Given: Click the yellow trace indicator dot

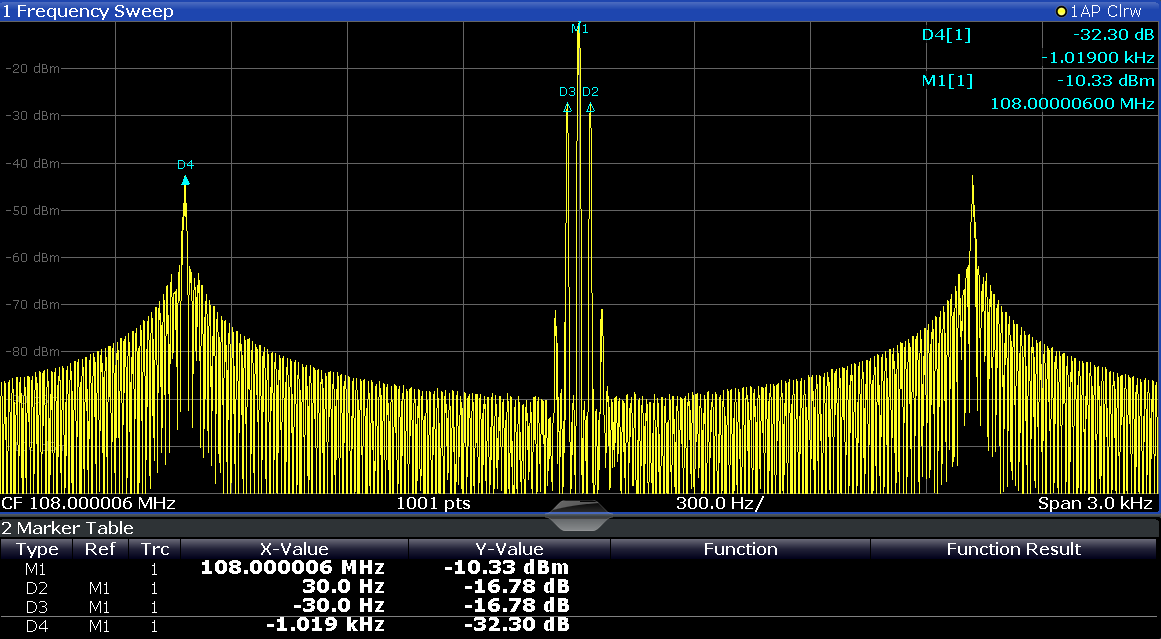Looking at the screenshot, I should point(1061,11).
